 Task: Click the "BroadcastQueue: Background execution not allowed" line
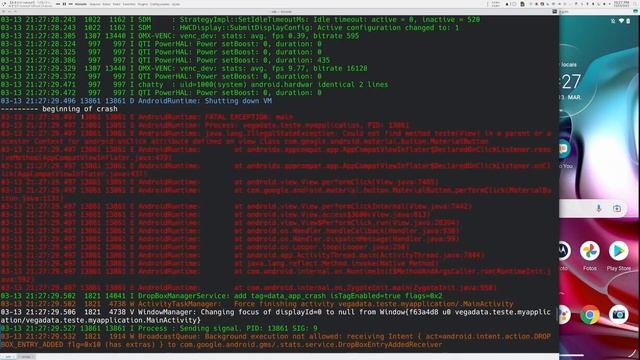(276, 341)
